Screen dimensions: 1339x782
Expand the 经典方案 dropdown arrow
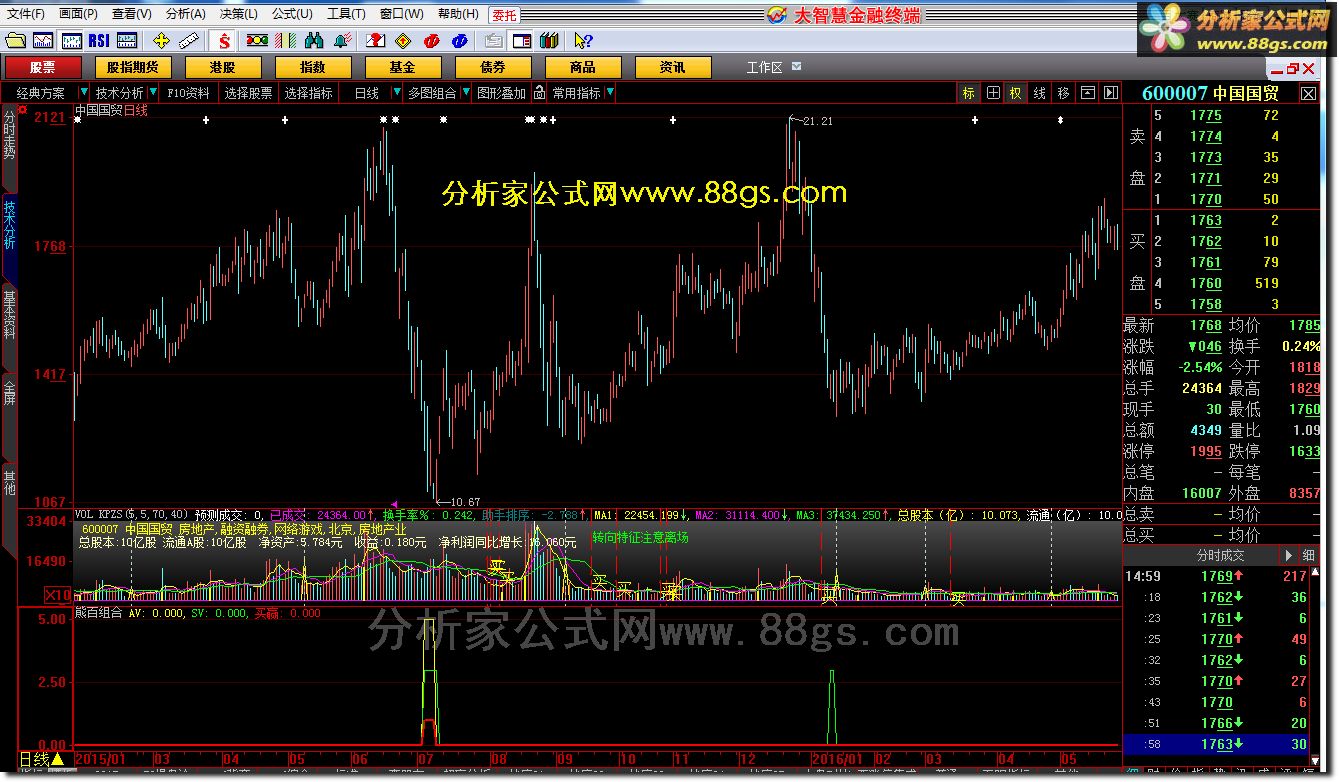pos(84,93)
